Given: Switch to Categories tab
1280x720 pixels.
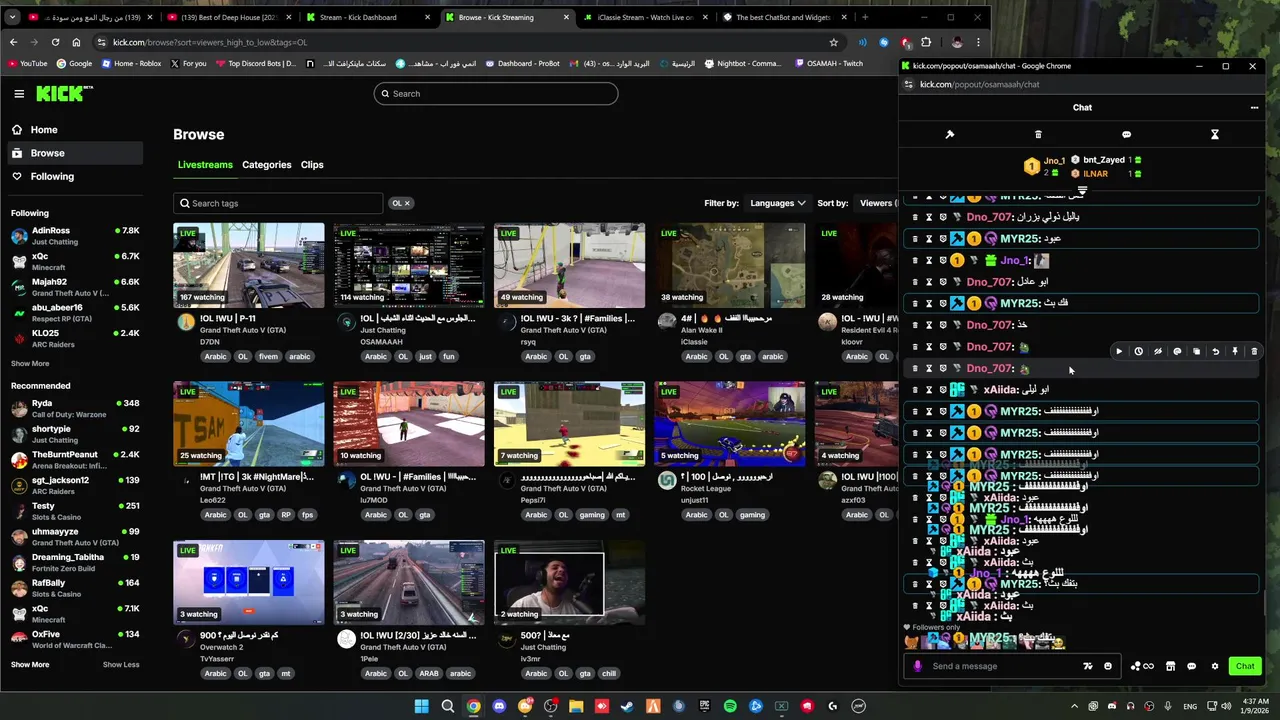Looking at the screenshot, I should tap(266, 165).
